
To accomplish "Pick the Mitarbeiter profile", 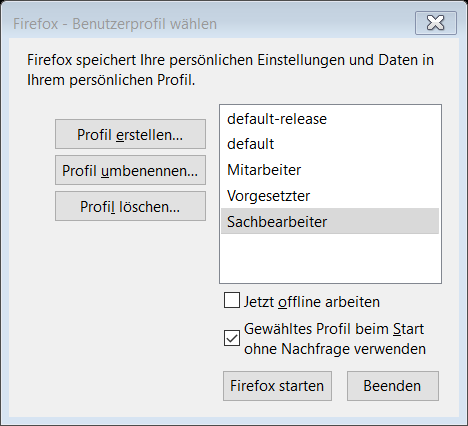I will (x=330, y=170).
